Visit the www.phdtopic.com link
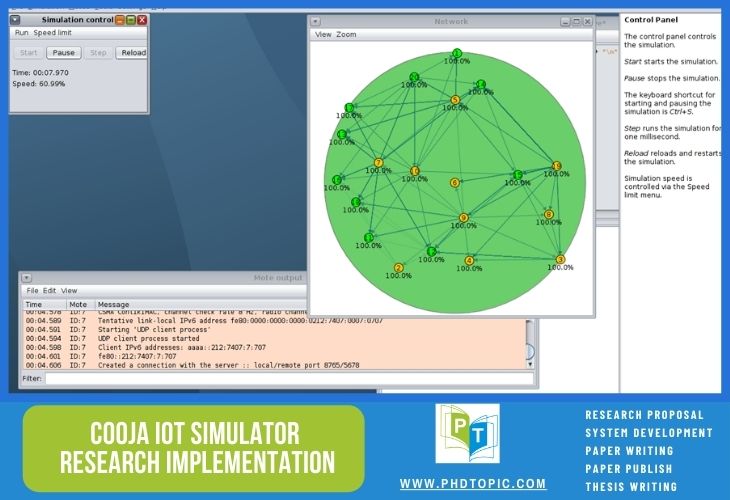The height and width of the screenshot is (500, 730). click(x=473, y=484)
